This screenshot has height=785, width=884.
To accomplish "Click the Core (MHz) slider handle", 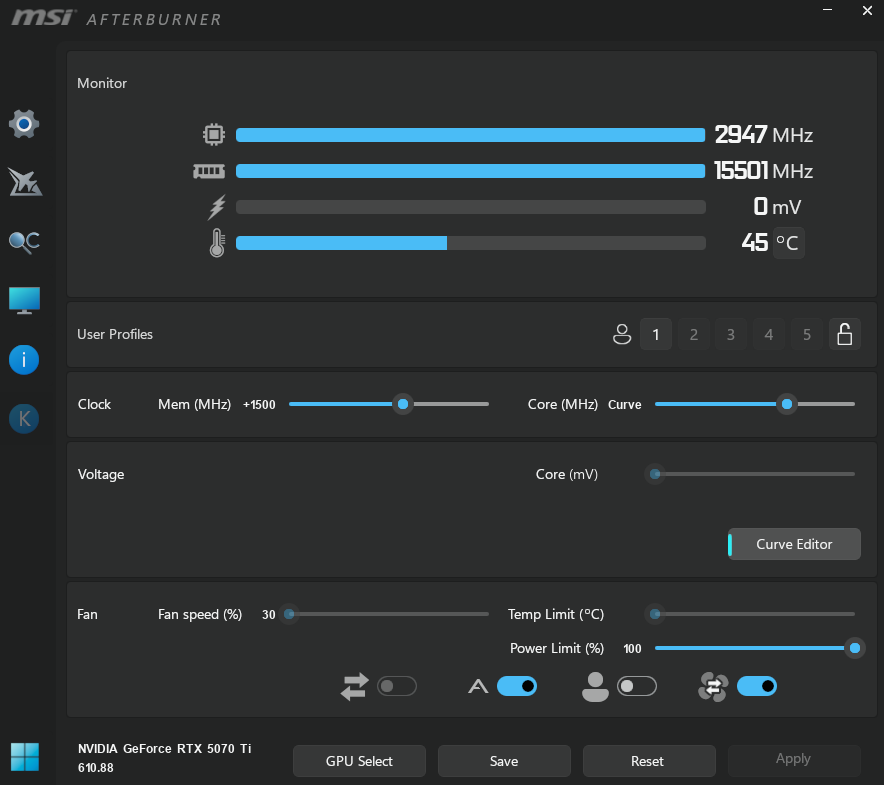I will 787,404.
